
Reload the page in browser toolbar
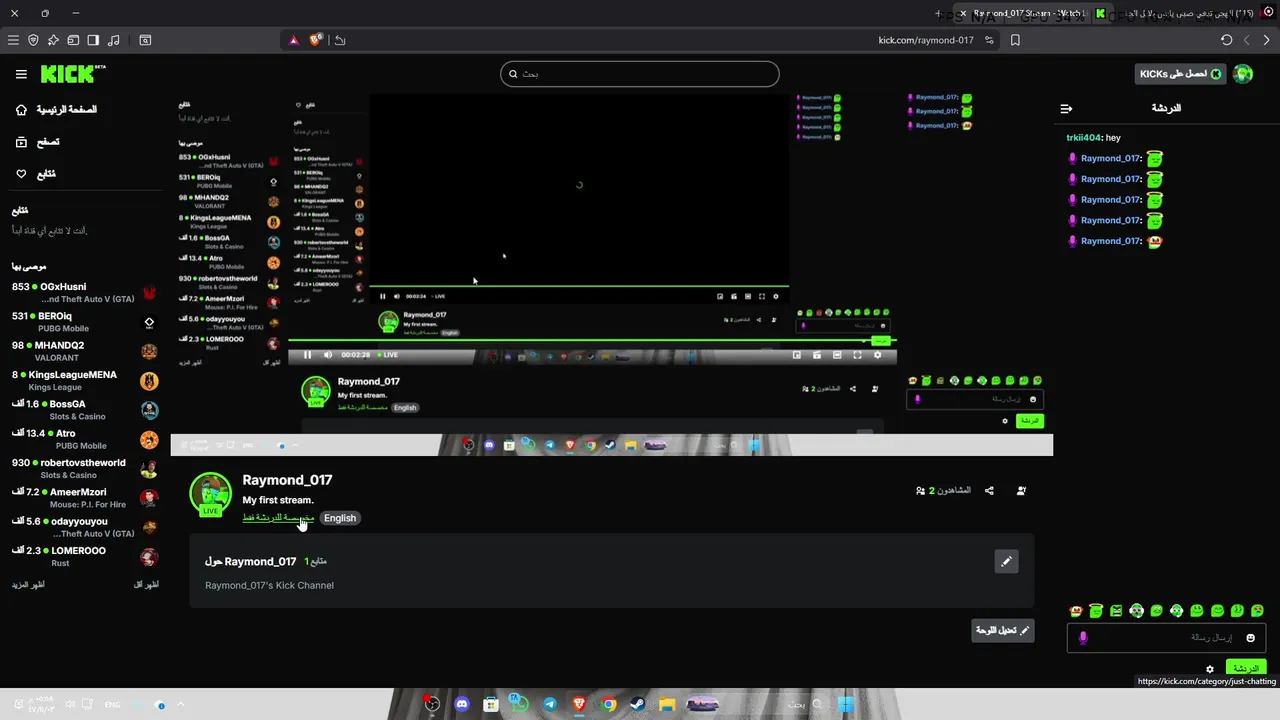tap(1226, 40)
